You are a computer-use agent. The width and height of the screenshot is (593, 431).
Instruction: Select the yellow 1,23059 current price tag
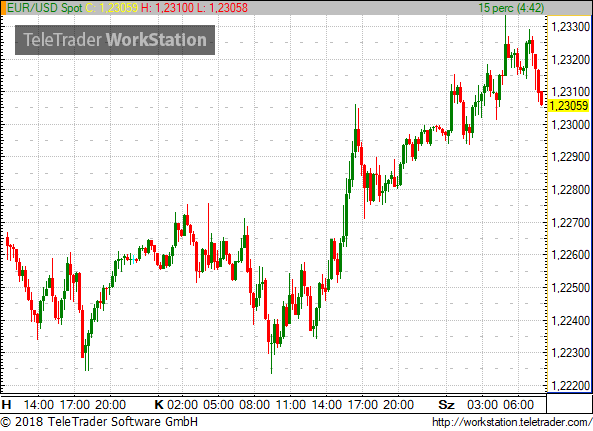tap(568, 105)
